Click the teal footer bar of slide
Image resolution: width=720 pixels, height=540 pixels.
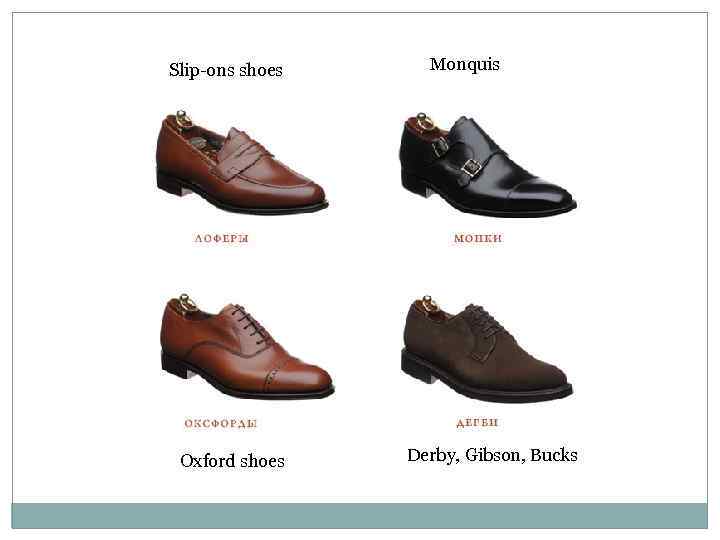coord(360,516)
